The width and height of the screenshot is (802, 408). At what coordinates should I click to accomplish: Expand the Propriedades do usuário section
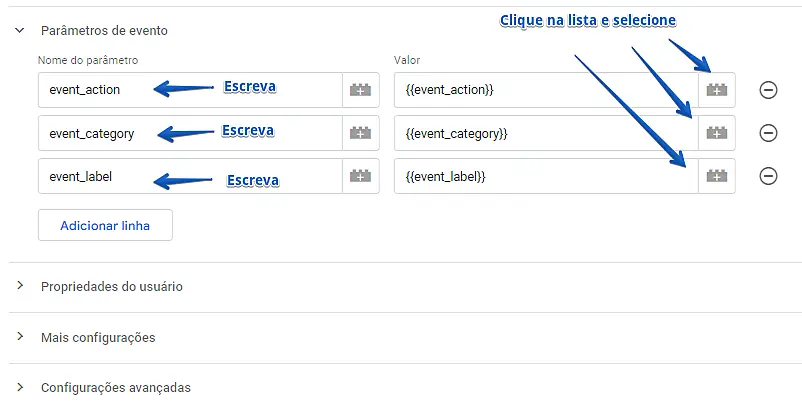pyautogui.click(x=19, y=286)
